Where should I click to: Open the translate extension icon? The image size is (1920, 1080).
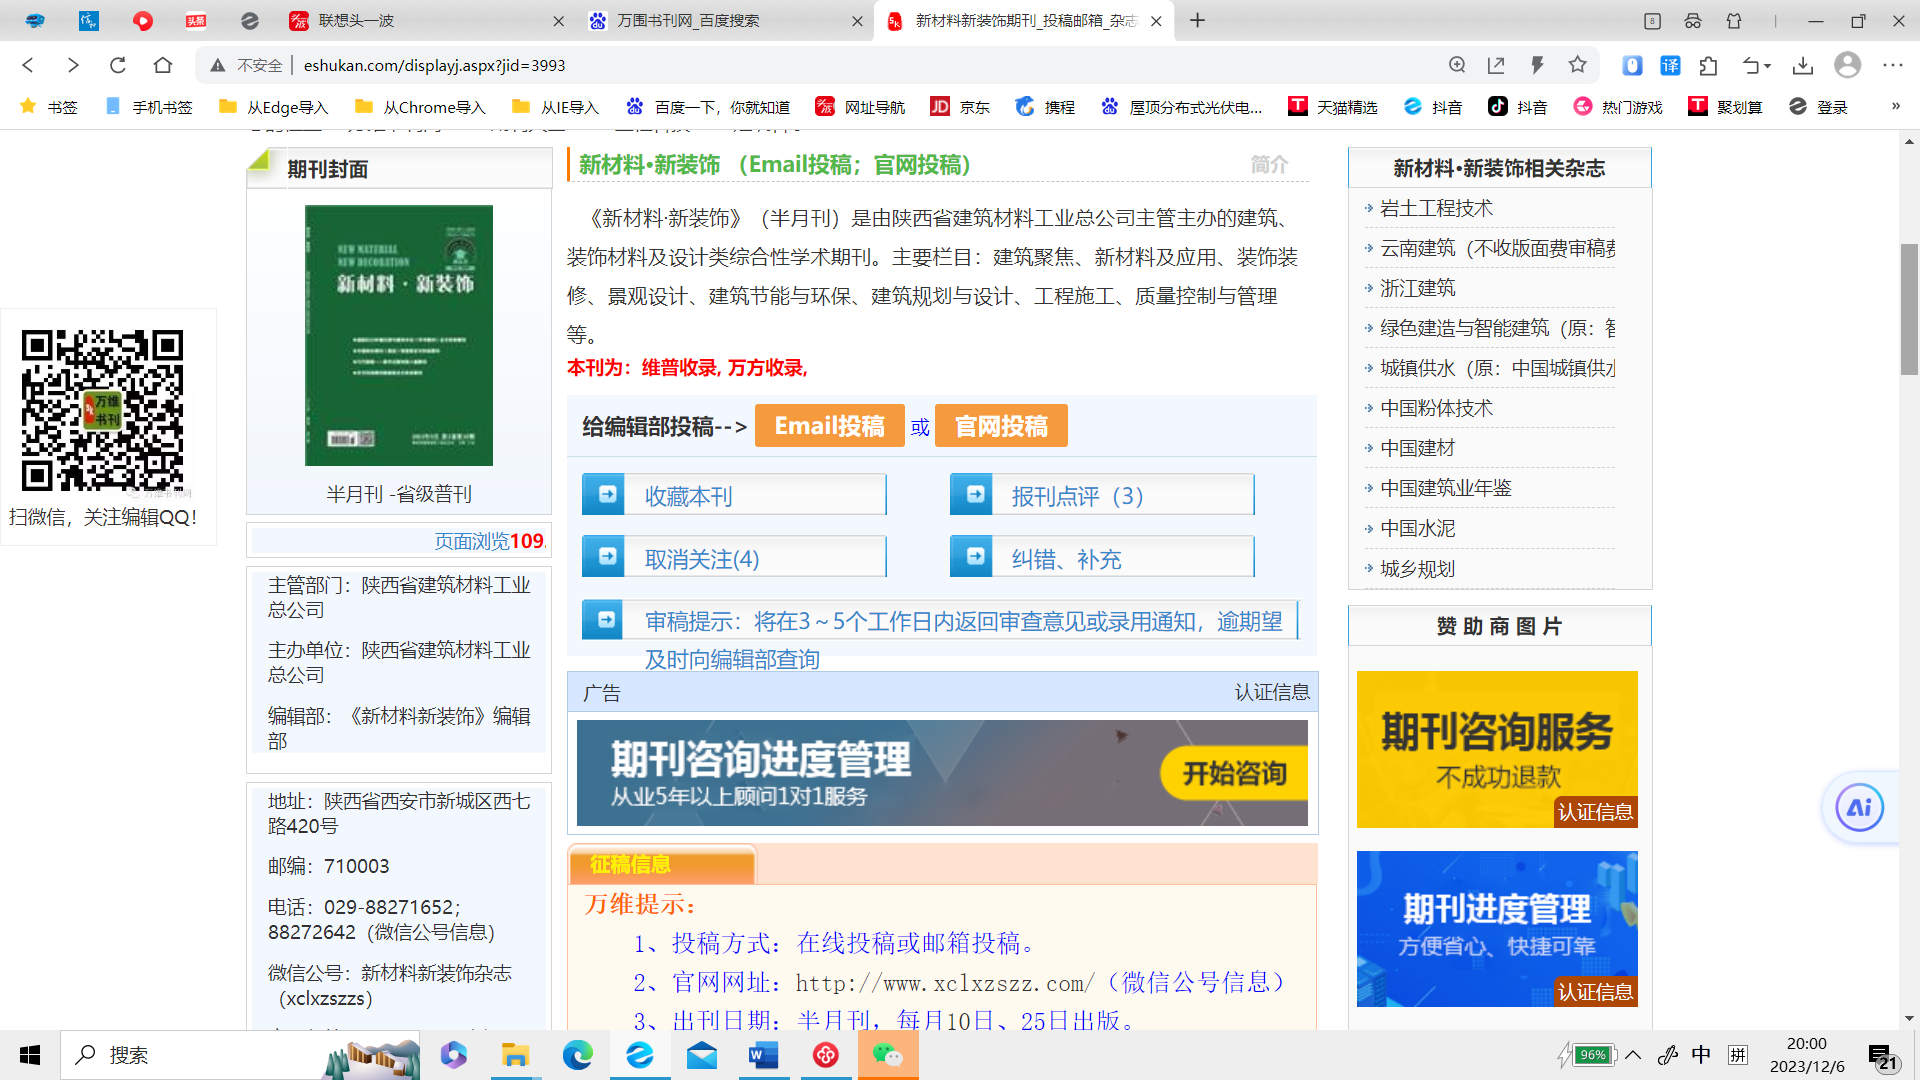pyautogui.click(x=1670, y=65)
